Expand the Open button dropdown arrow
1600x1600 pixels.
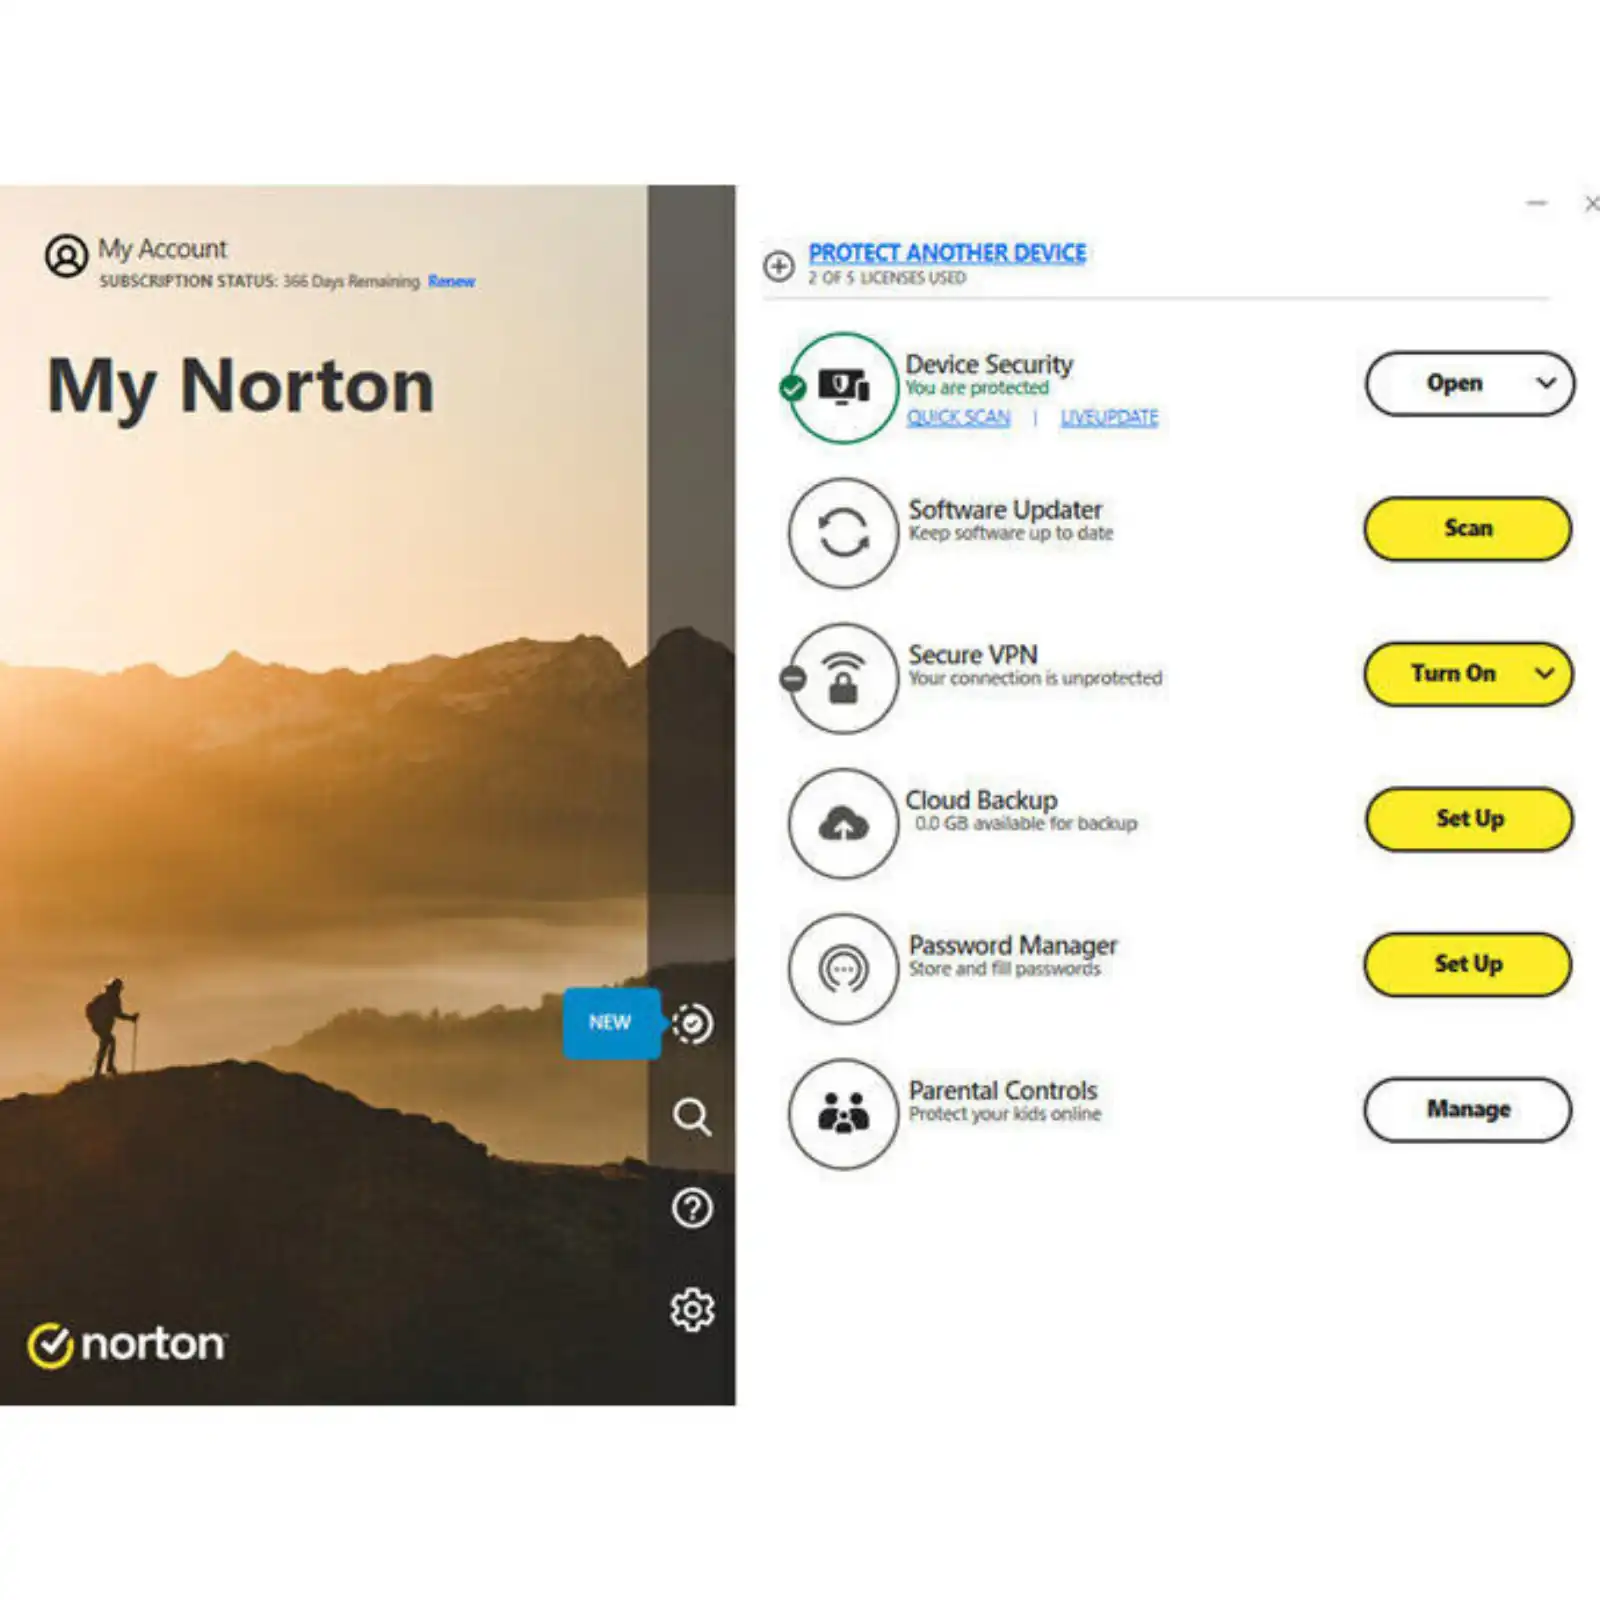point(1546,383)
